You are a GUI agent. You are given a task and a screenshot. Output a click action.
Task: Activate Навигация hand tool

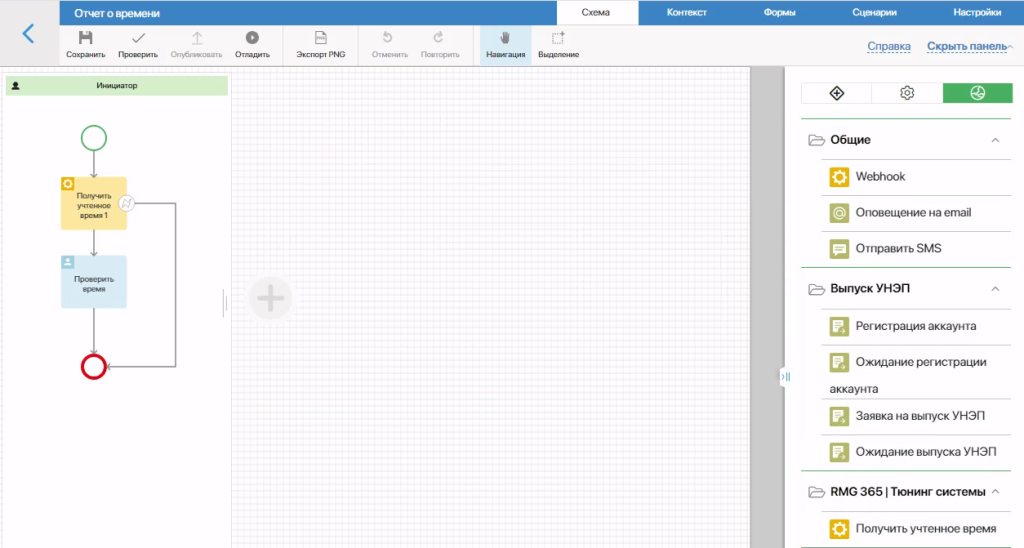[x=505, y=45]
